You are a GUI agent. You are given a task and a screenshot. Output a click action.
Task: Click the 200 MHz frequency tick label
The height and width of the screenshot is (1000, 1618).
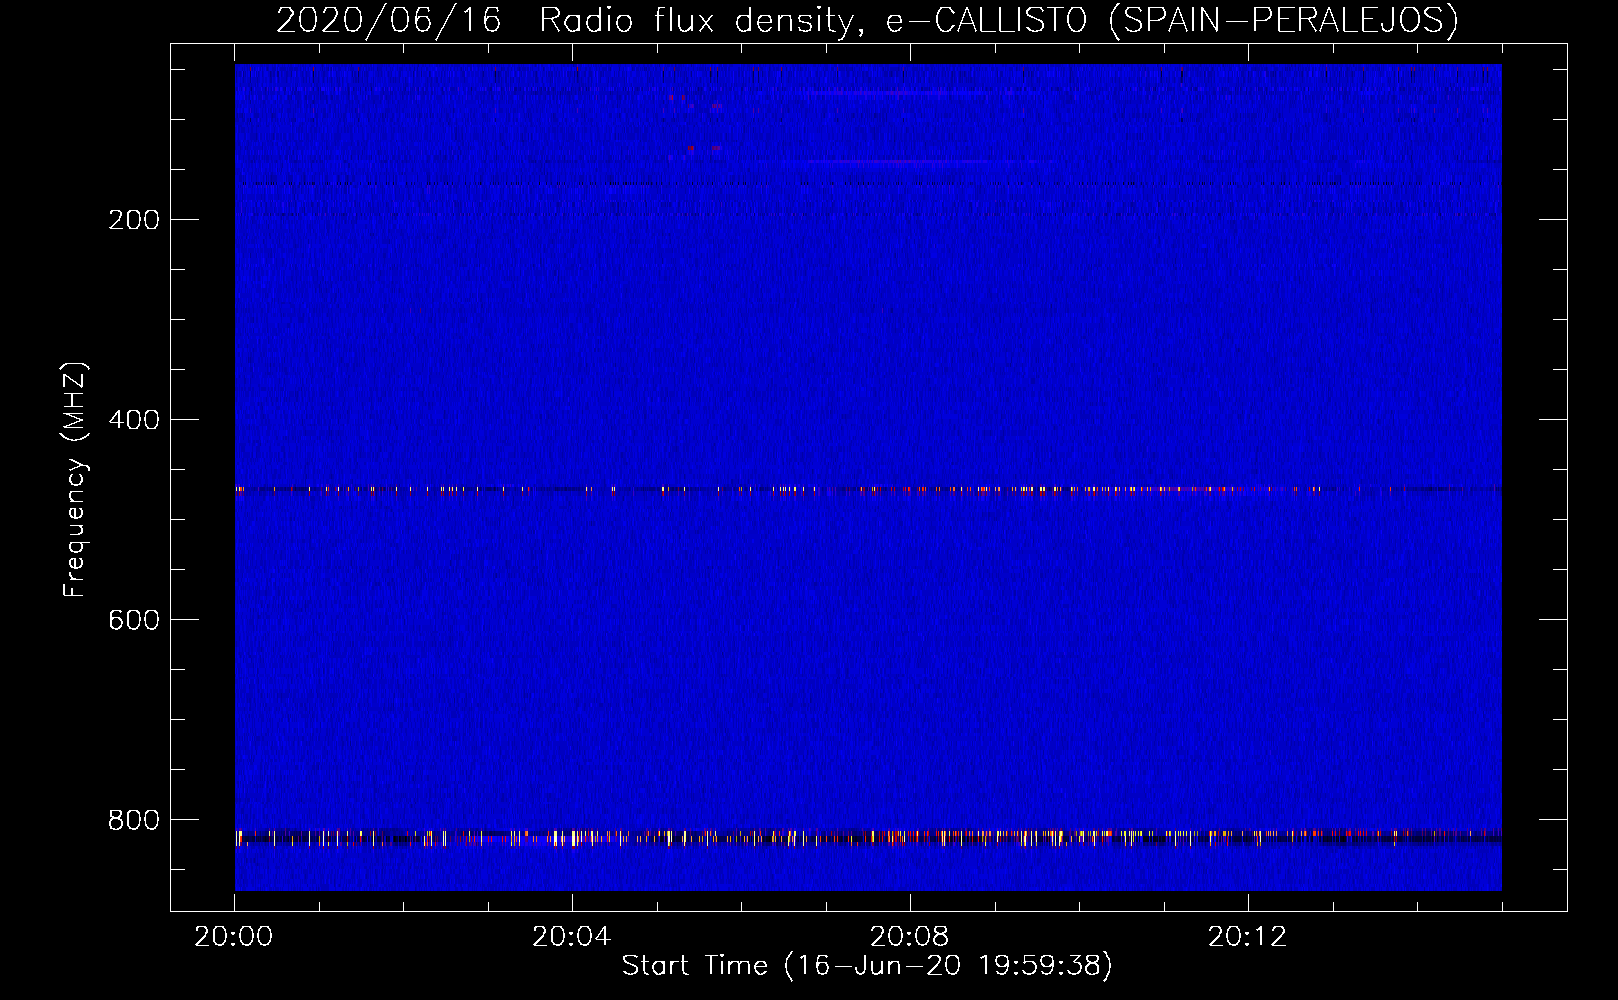click(x=133, y=219)
